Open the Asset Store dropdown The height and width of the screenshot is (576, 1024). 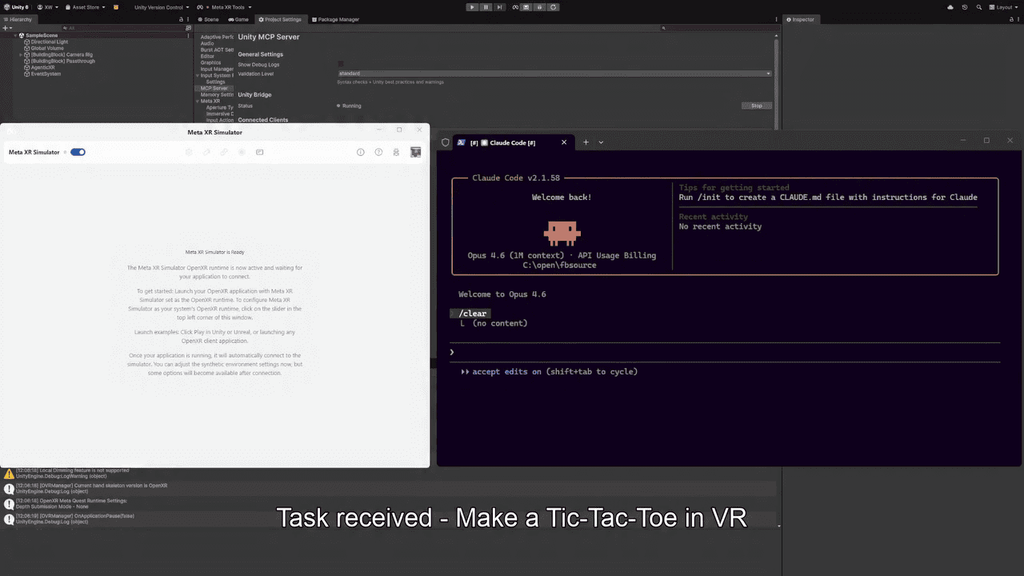(86, 7)
